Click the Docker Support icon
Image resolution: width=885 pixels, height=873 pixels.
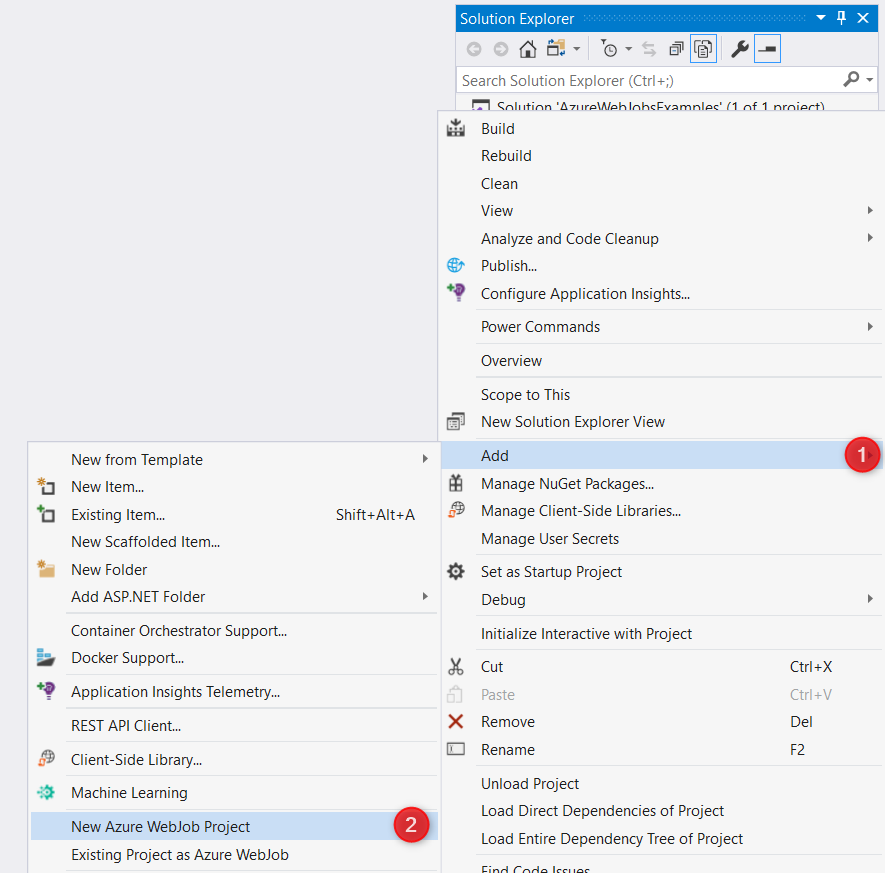46,657
